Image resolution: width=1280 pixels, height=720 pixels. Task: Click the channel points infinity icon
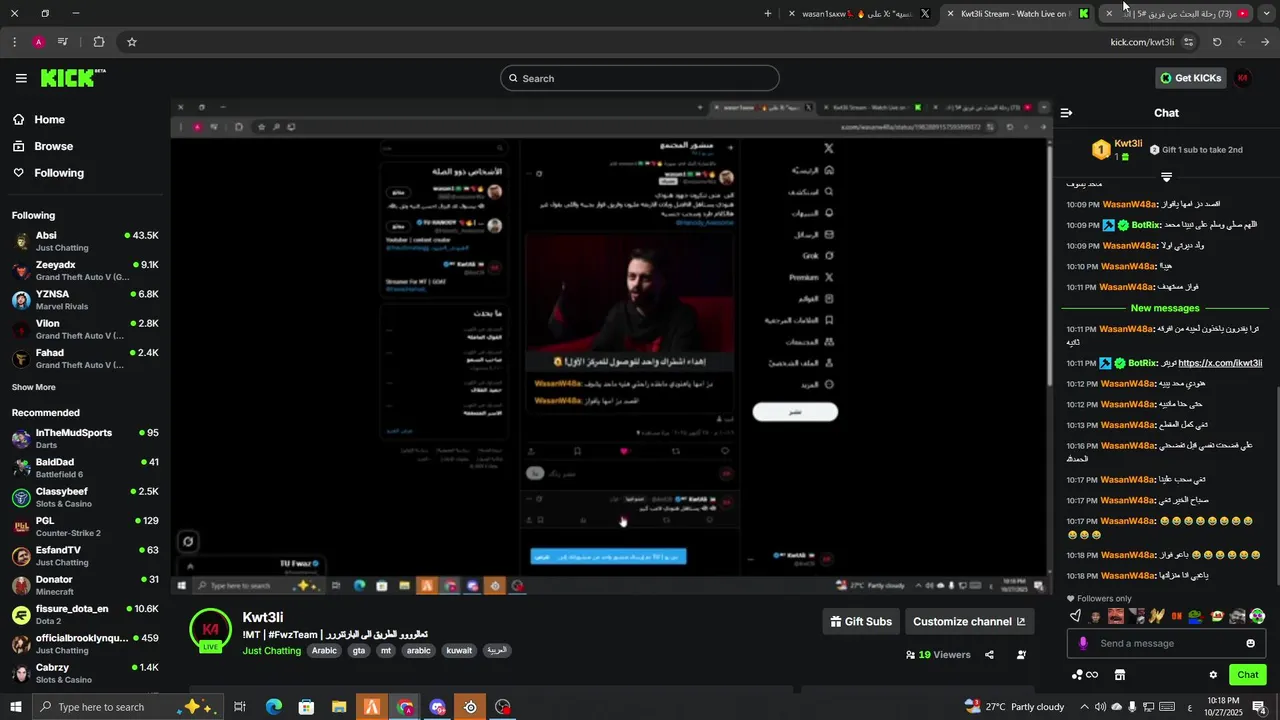pos(1084,675)
